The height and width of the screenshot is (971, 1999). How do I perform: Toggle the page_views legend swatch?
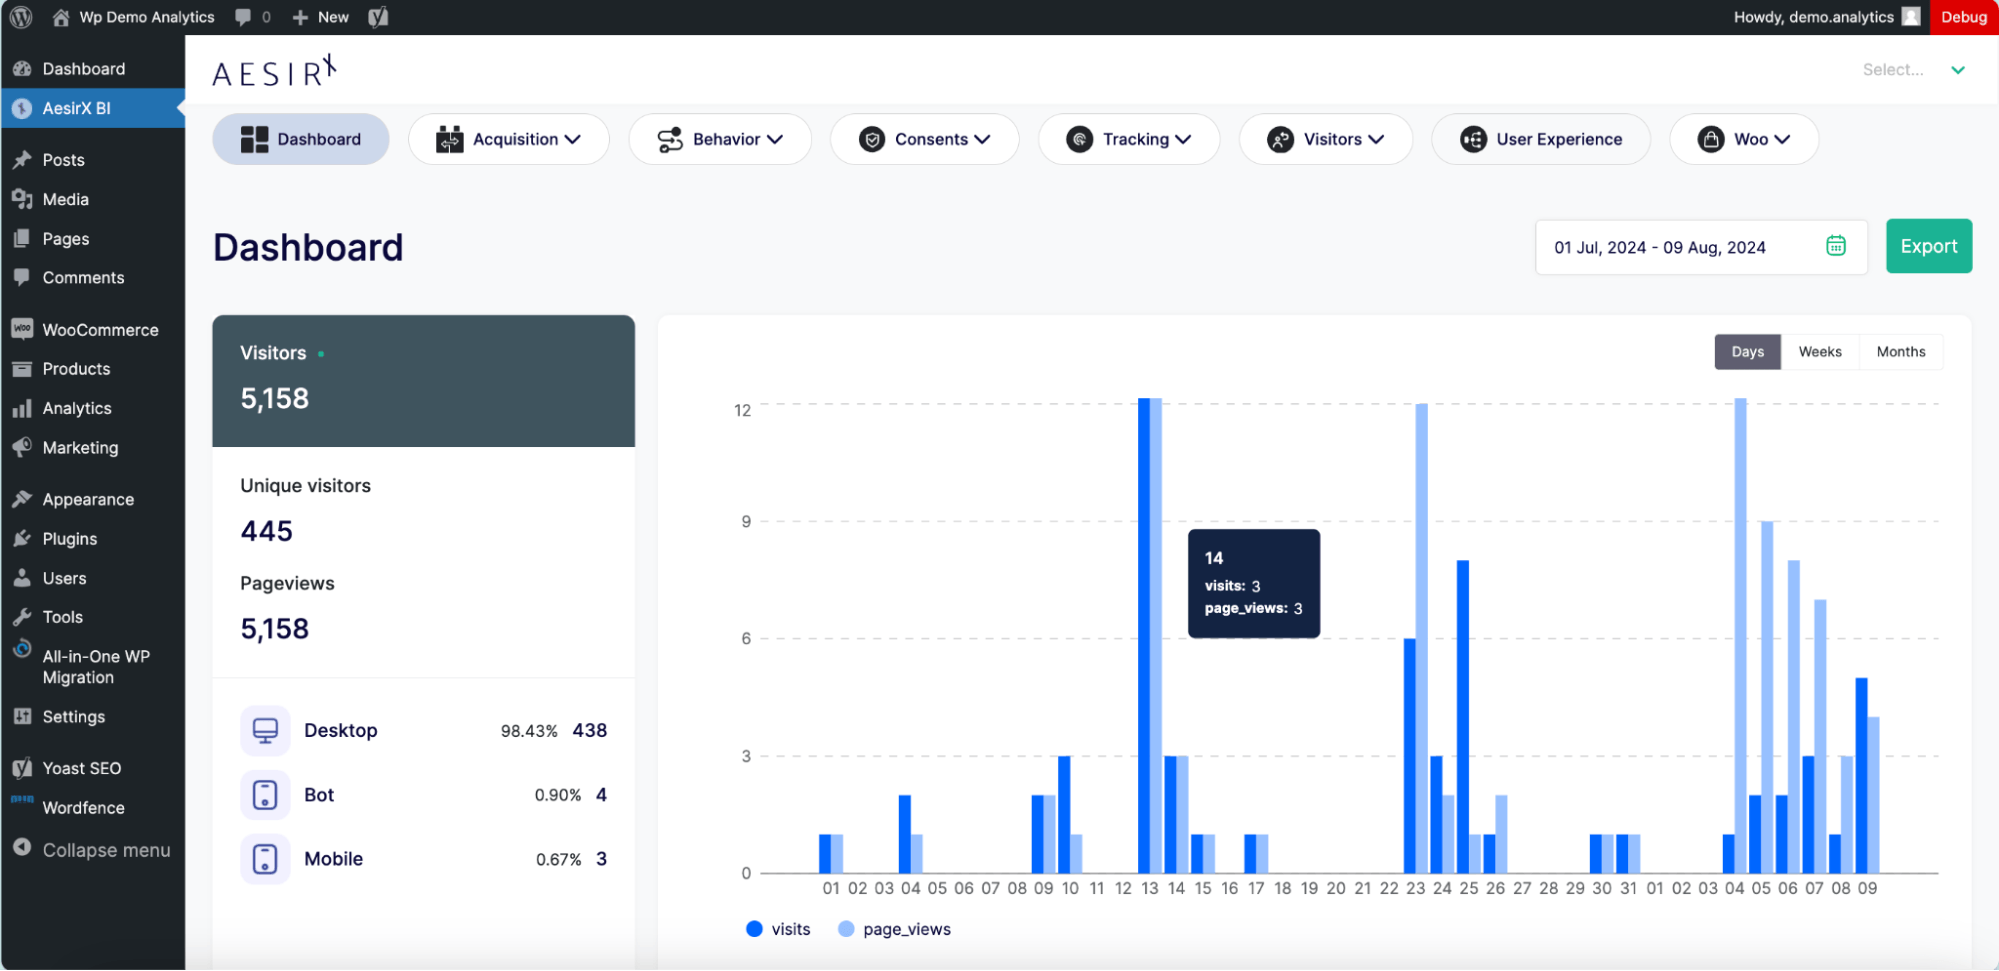point(846,929)
